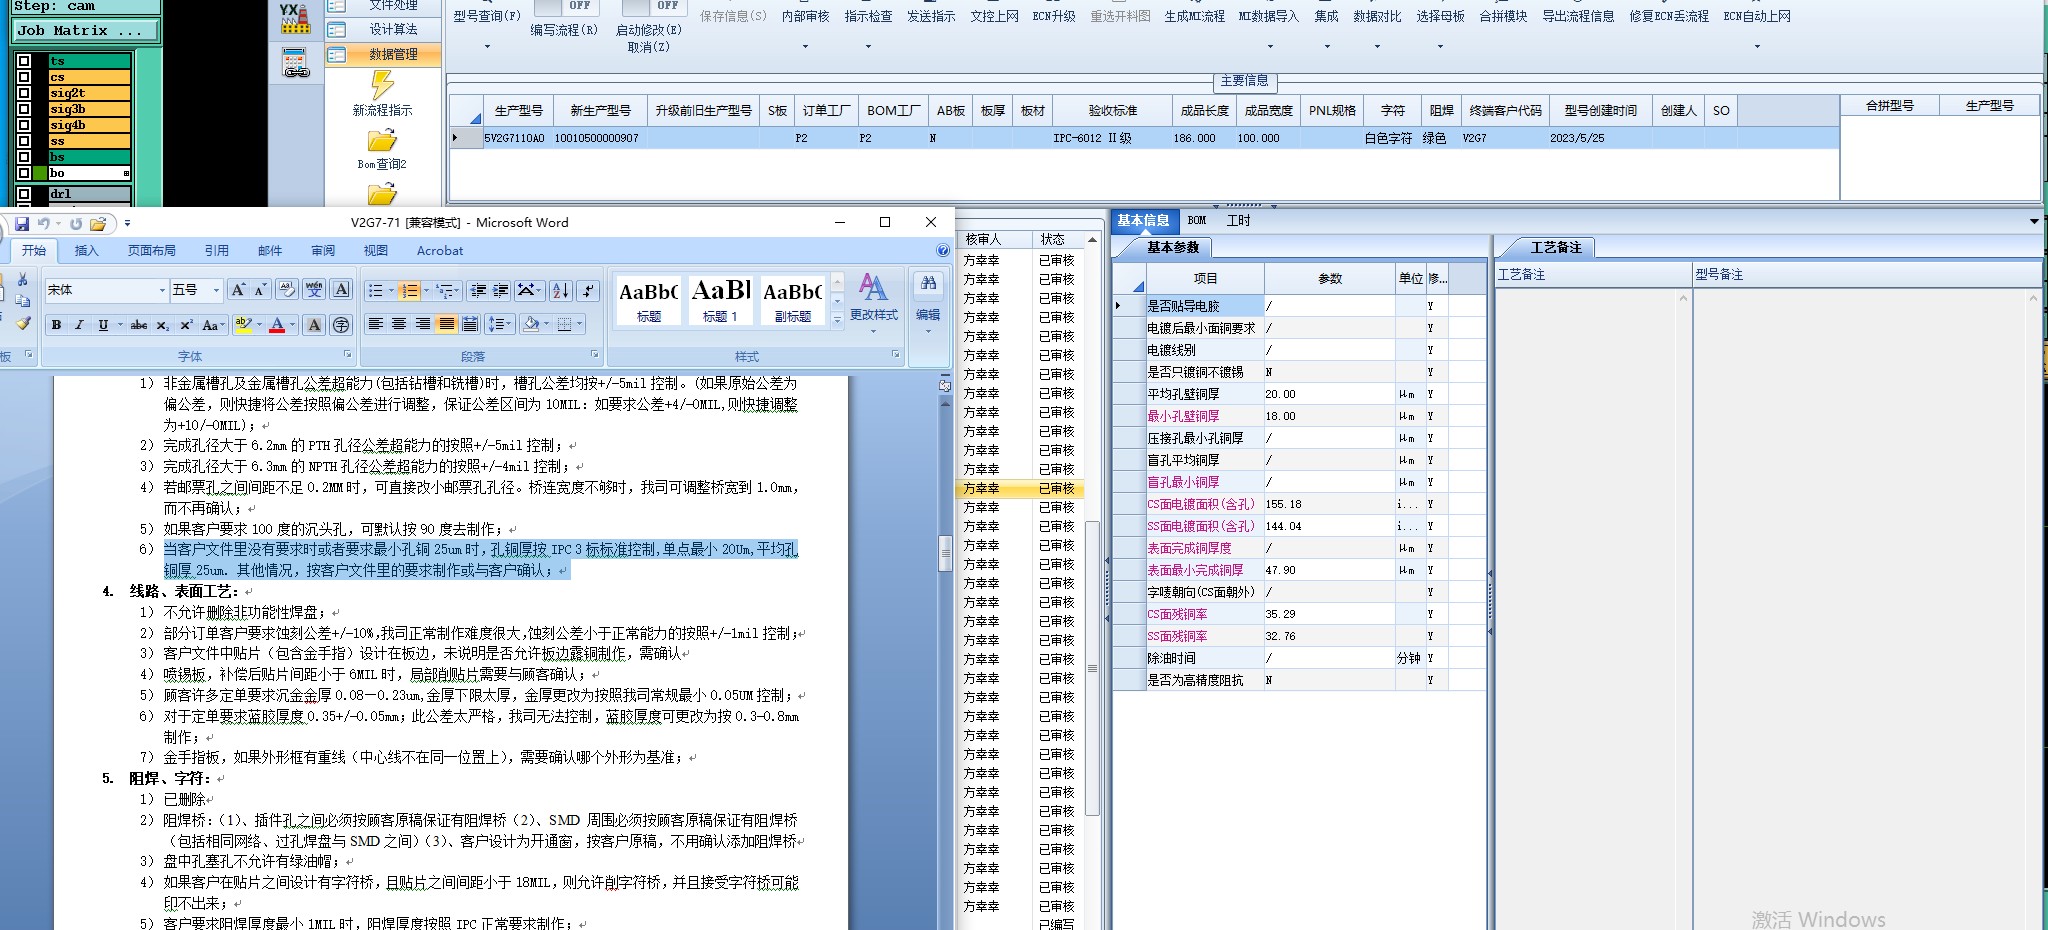Toggle the checkbox for layer ss
The image size is (2048, 930).
(24, 141)
